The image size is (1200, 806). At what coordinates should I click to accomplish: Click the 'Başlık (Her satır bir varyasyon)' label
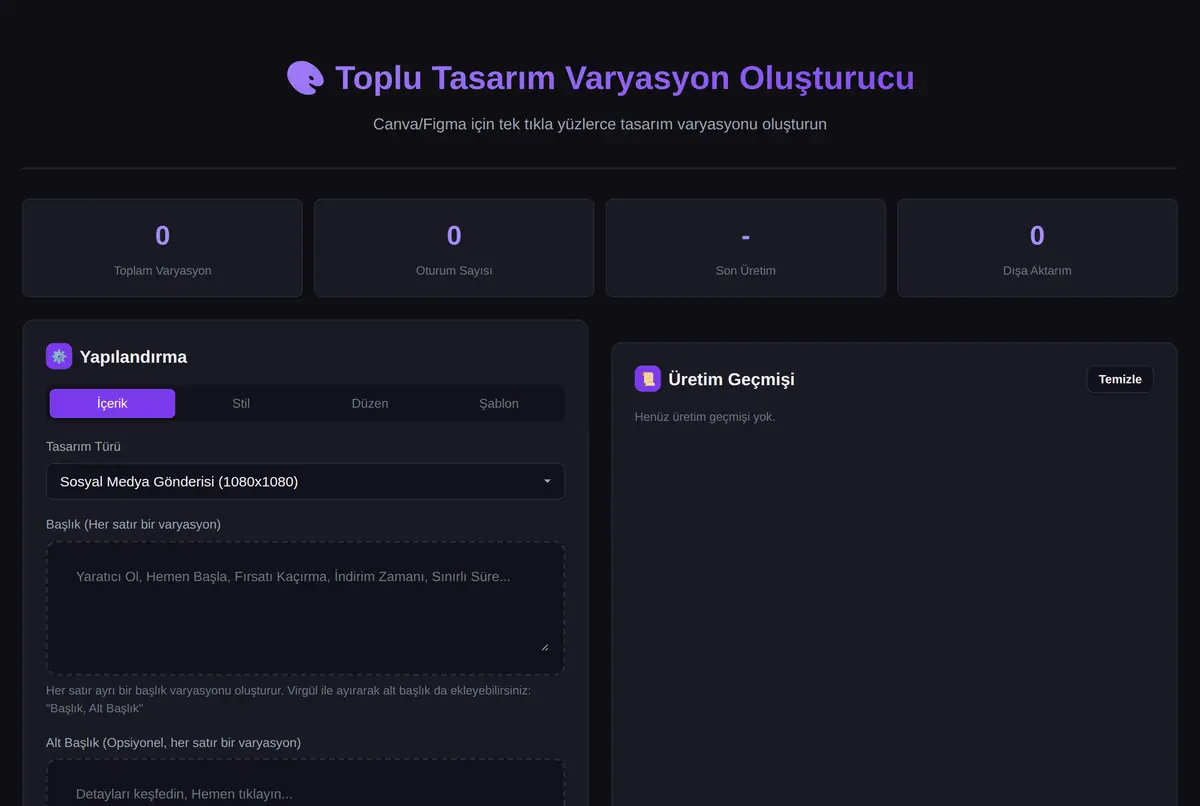133,524
